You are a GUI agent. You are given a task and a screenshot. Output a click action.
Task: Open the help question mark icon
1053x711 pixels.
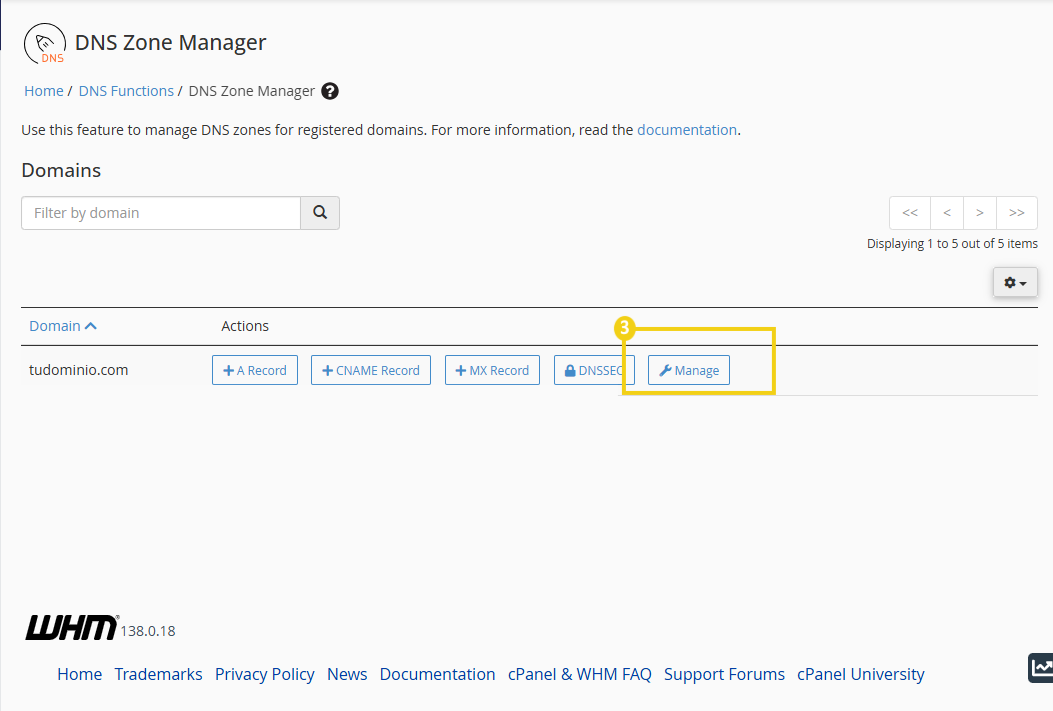330,91
